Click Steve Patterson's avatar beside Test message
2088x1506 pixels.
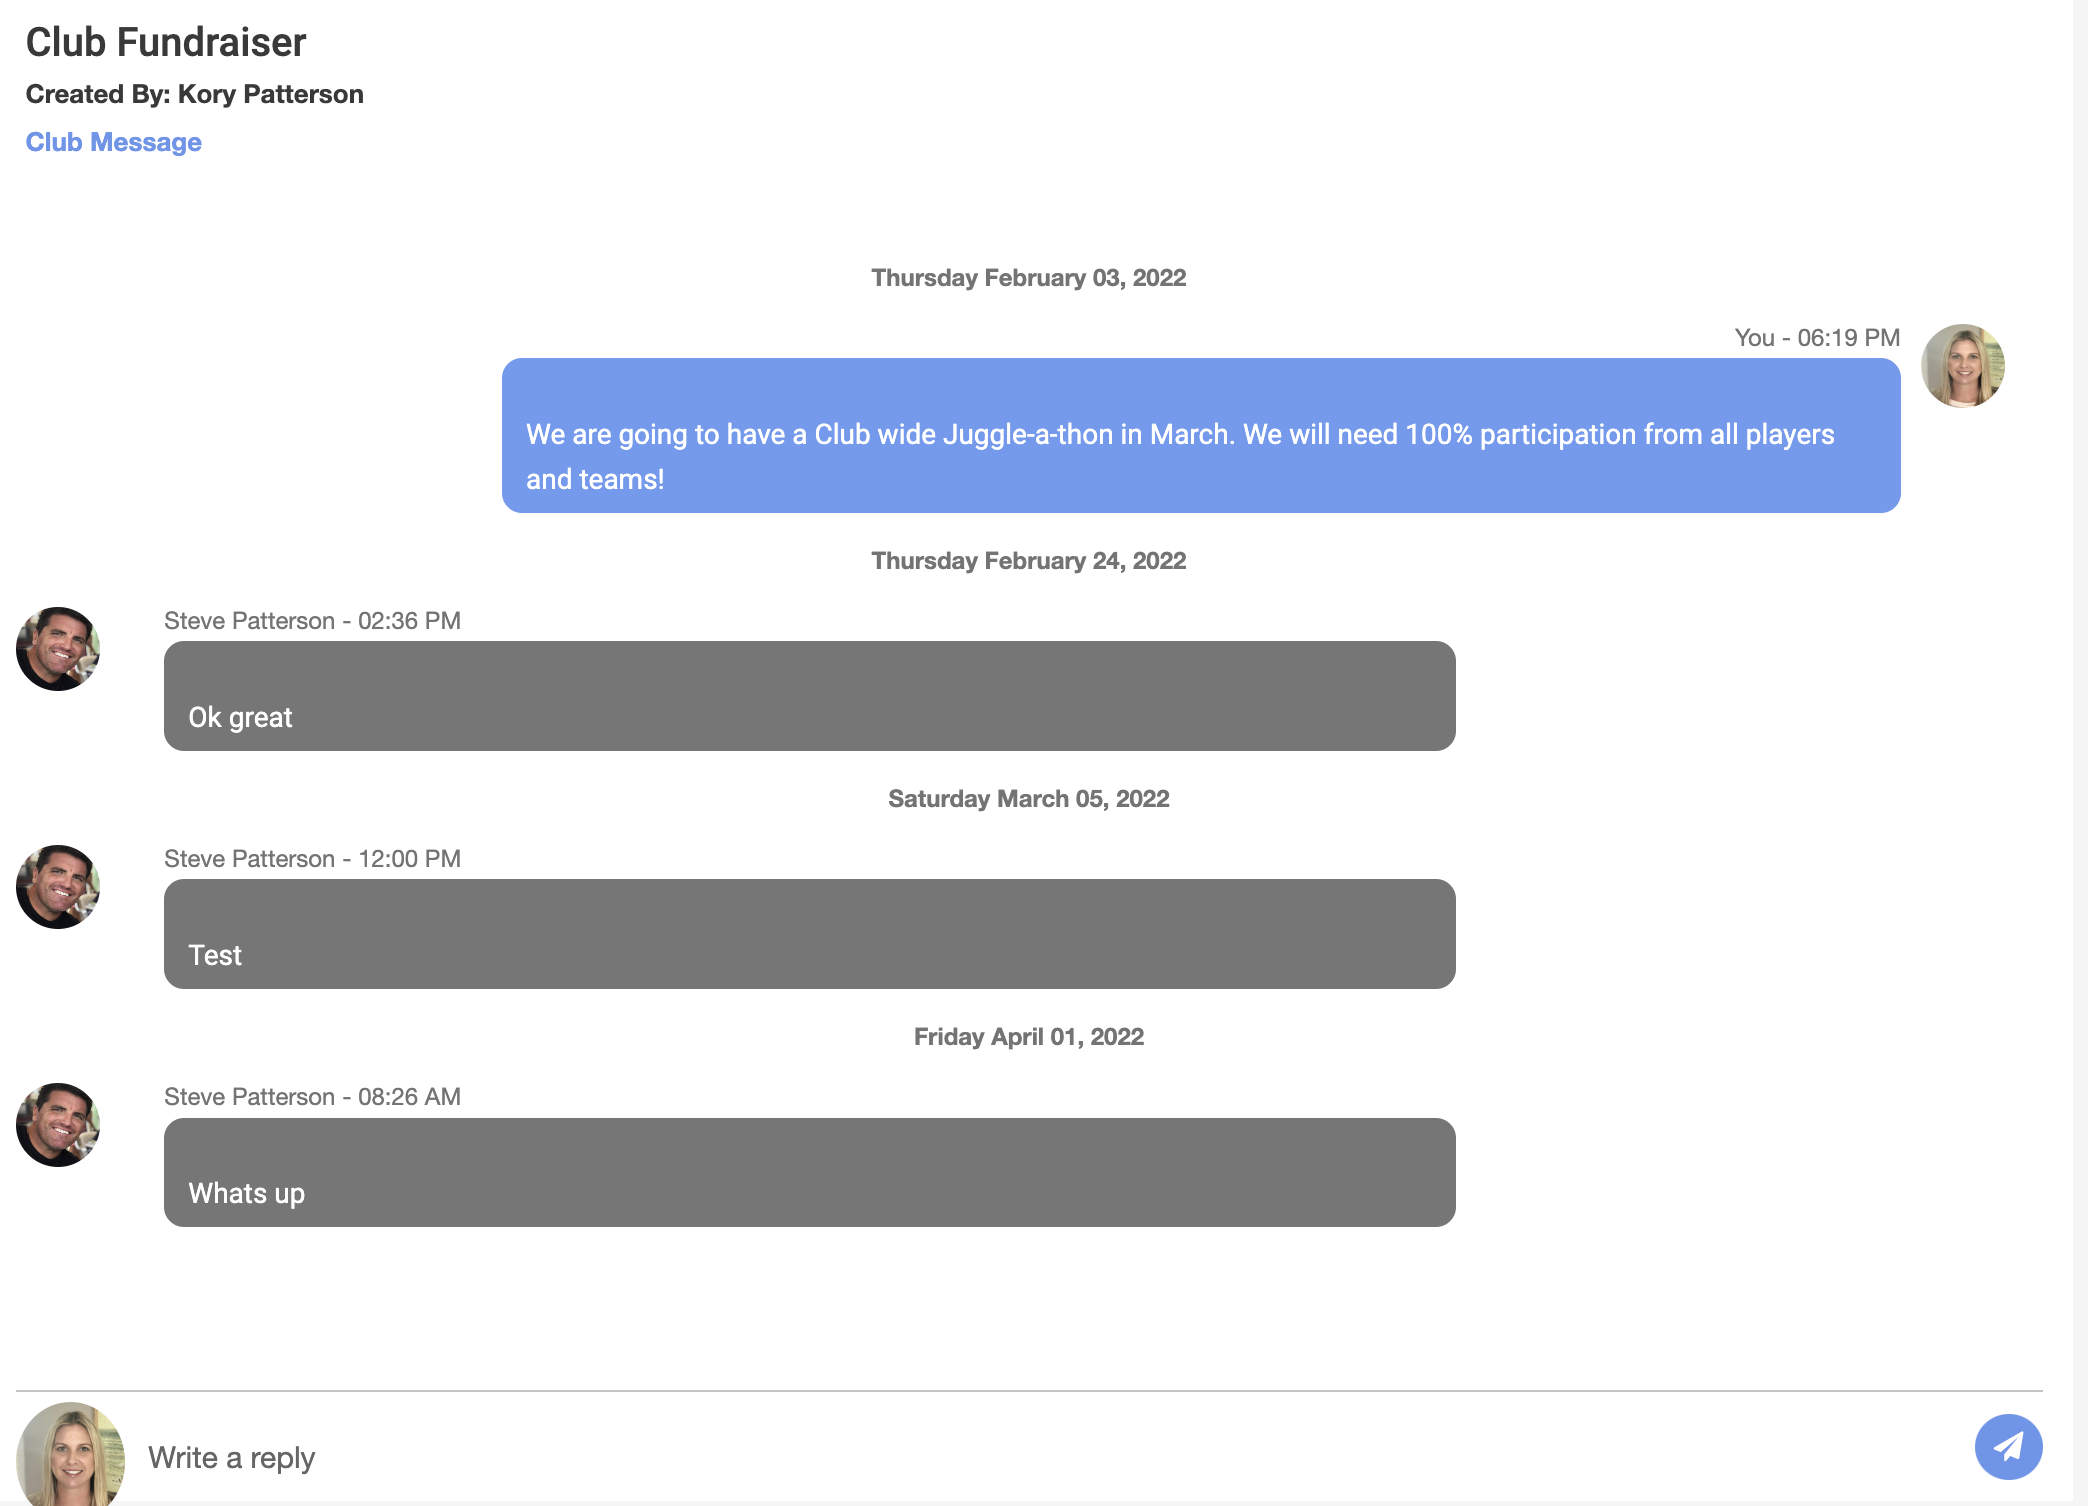[x=58, y=887]
